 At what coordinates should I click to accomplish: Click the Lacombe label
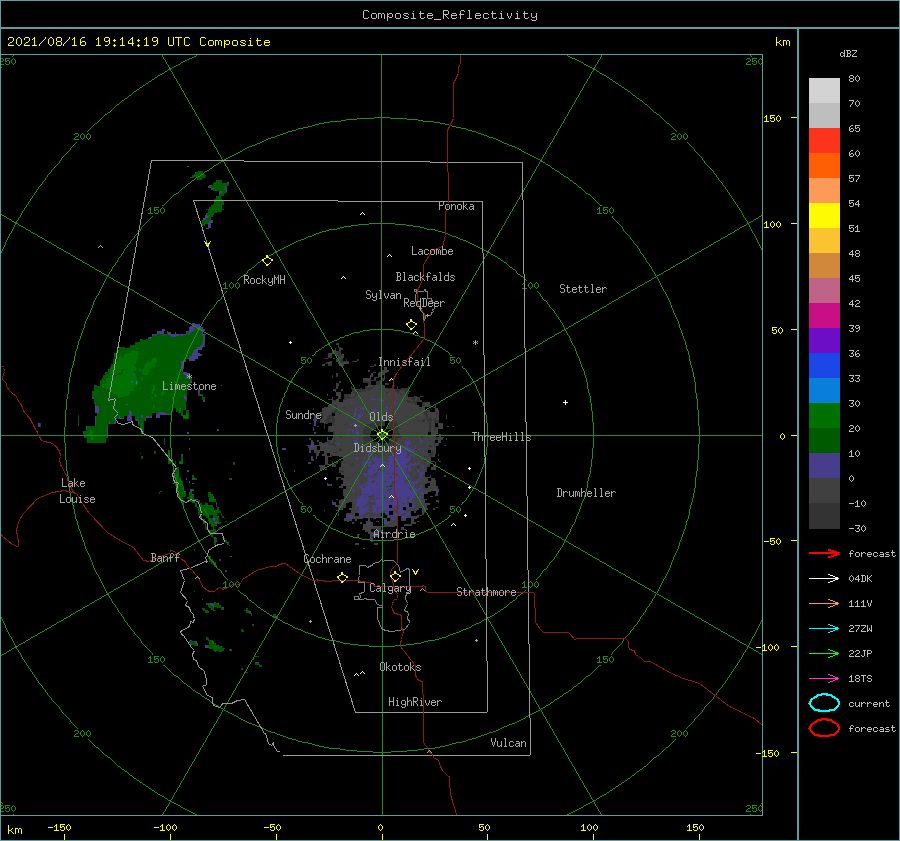pyautogui.click(x=432, y=251)
